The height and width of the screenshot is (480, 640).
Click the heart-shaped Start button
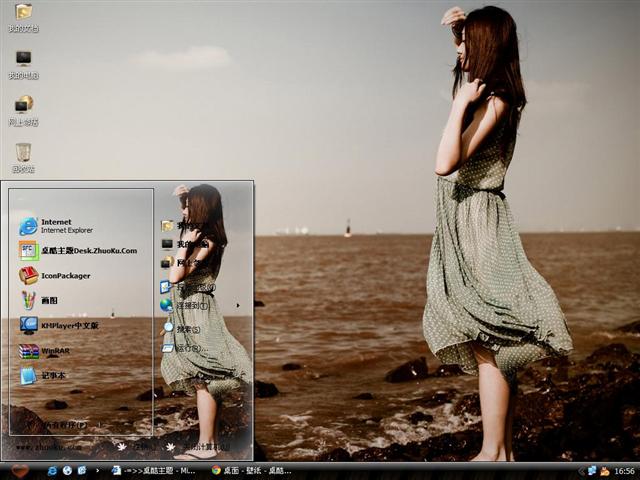click(19, 470)
